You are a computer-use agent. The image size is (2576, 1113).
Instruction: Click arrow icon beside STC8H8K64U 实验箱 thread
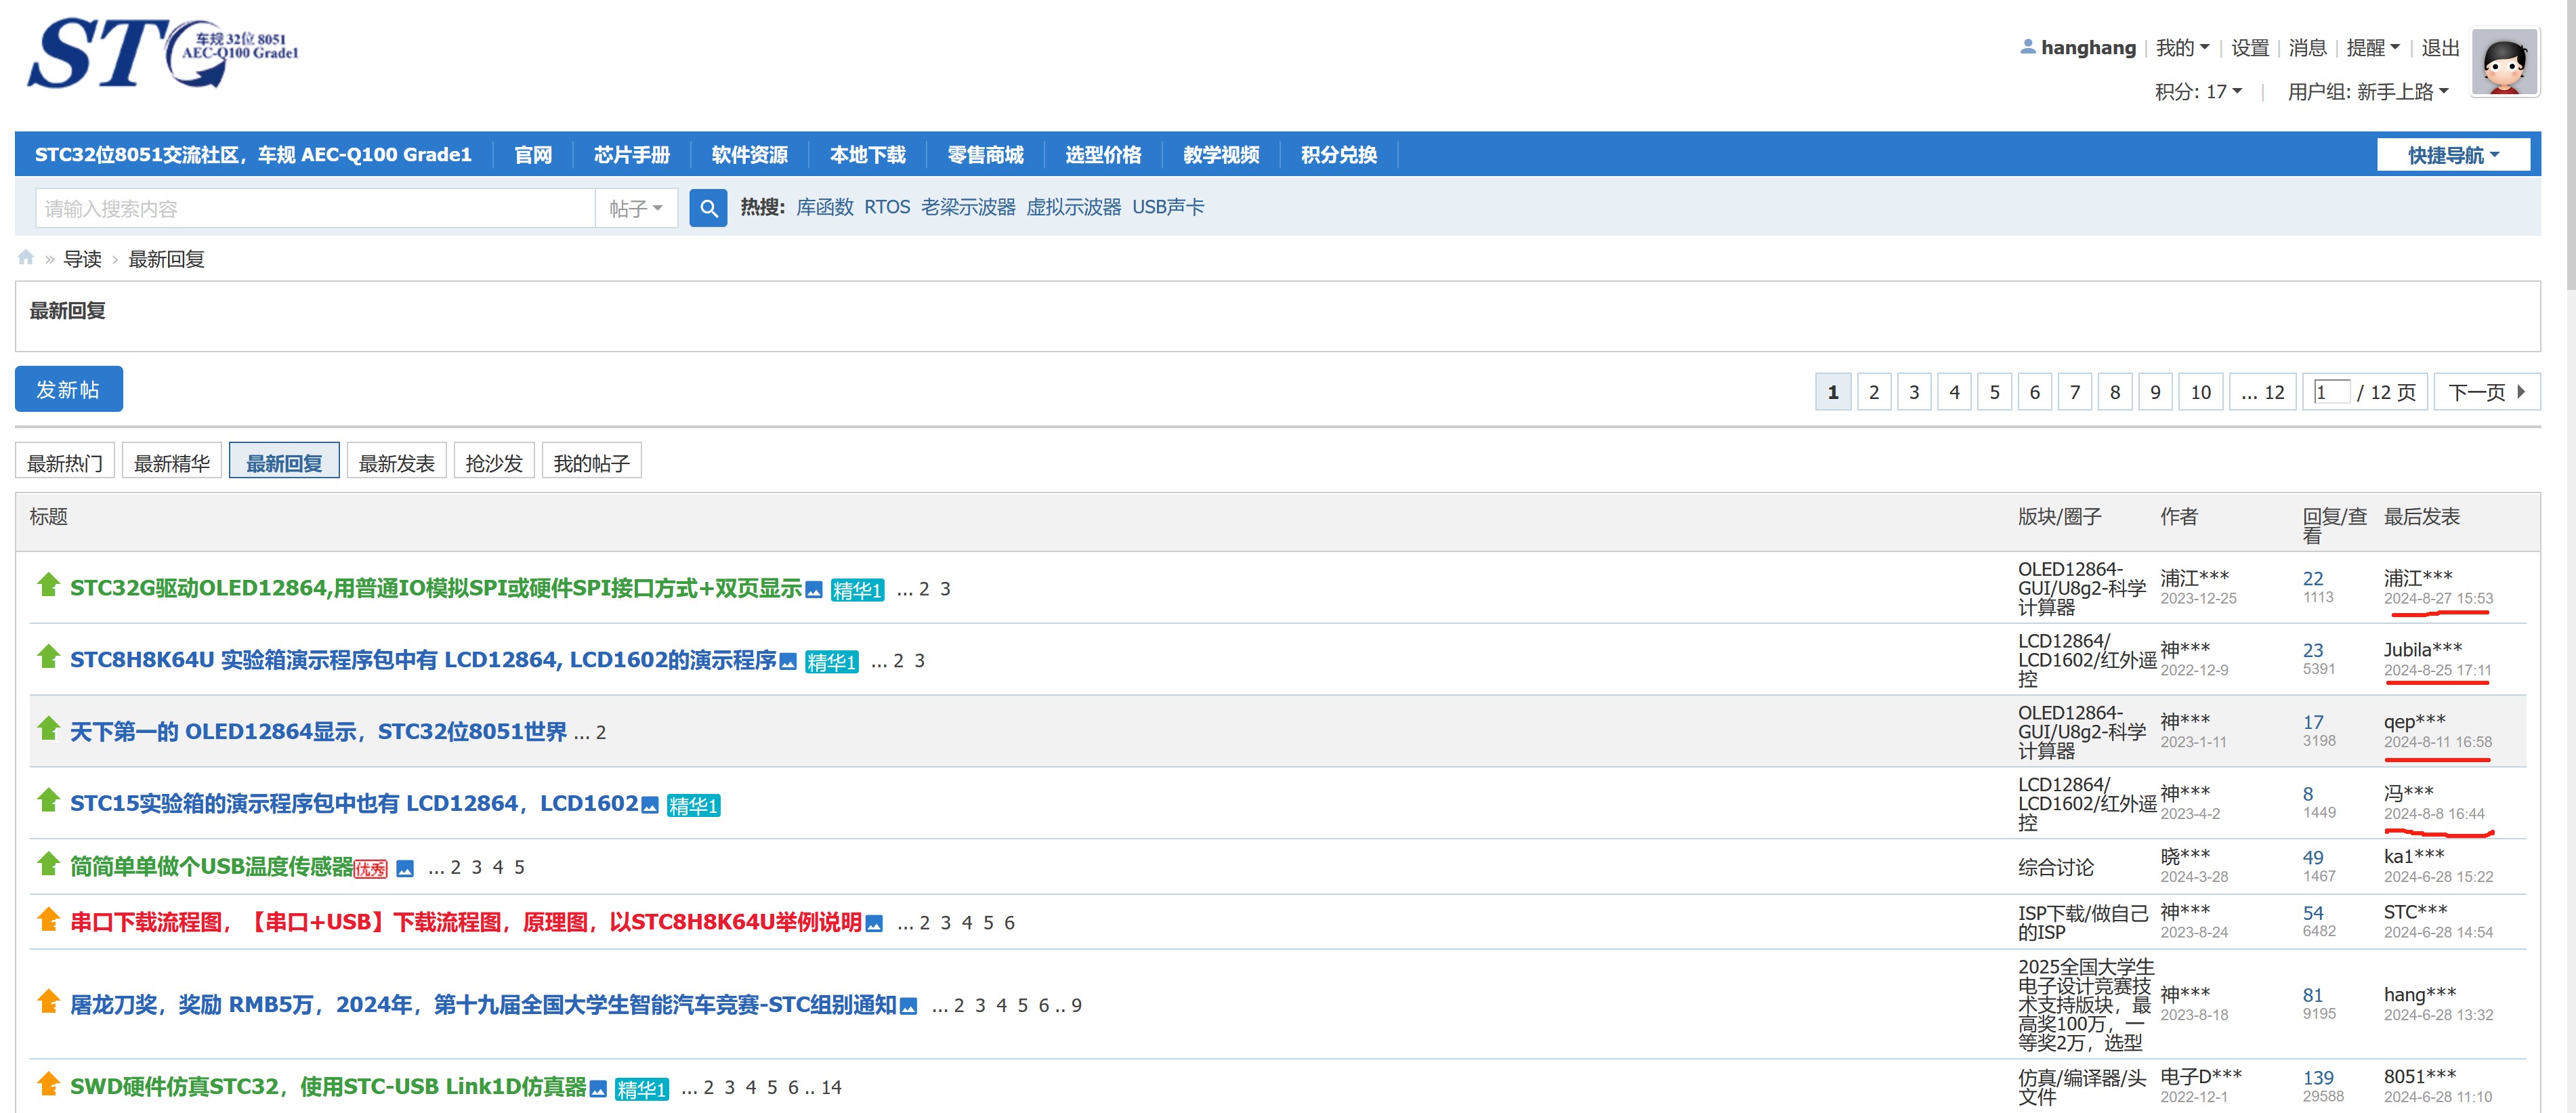pyautogui.click(x=48, y=657)
